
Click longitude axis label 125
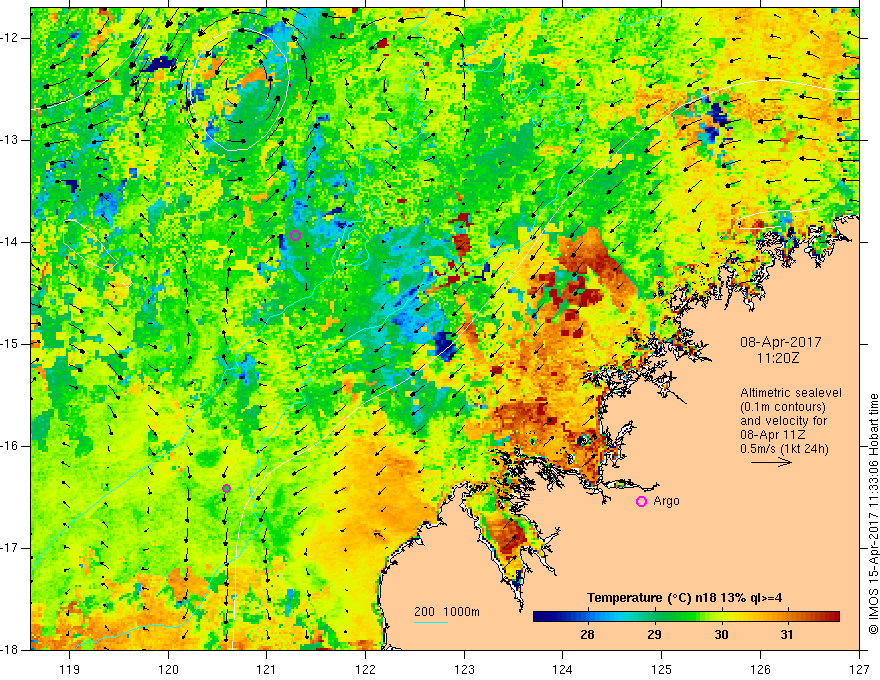point(662,669)
